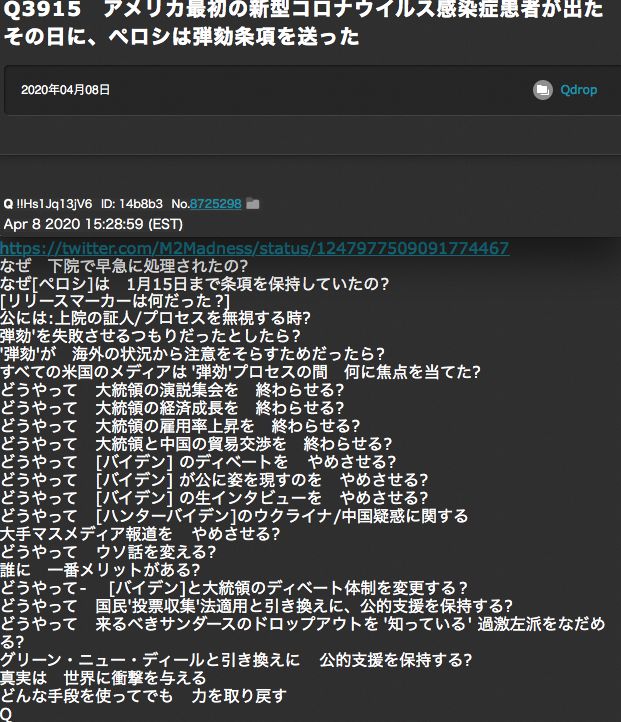Viewport: 621px width, 722px height.
Task: Click the line すべての米国のメディアは '弾劾'プロセスの間
Action: (240, 372)
